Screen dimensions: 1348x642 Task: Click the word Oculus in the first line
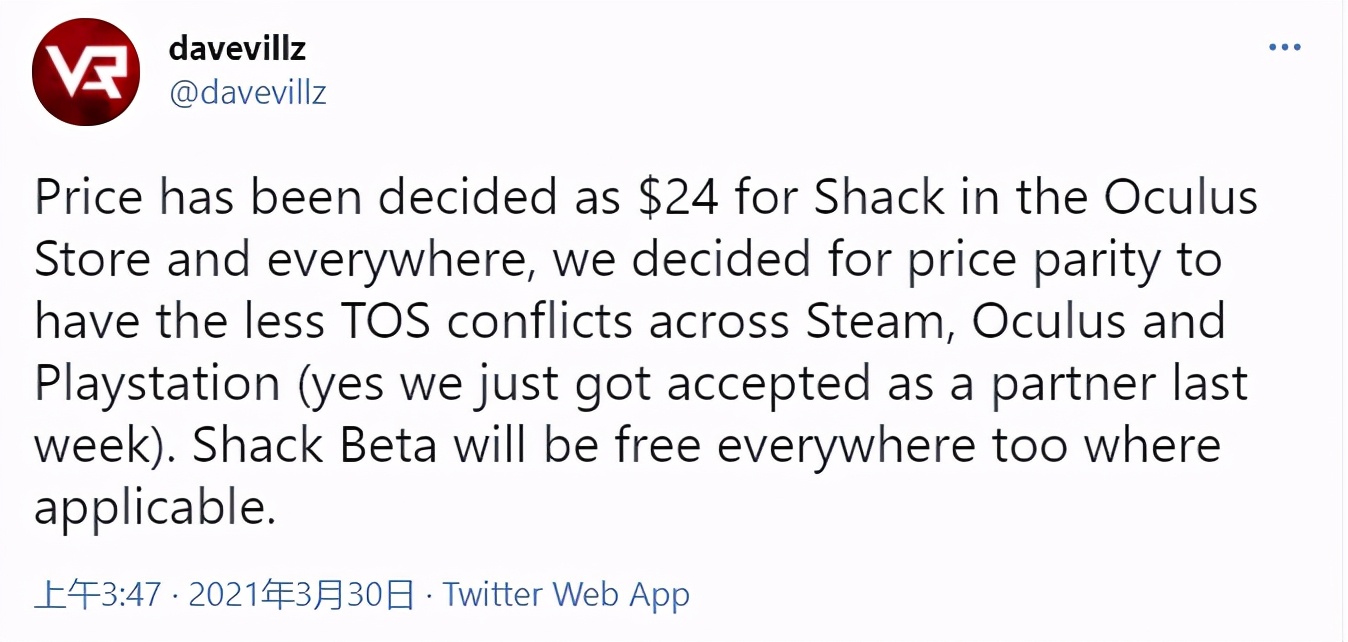click(x=1180, y=198)
